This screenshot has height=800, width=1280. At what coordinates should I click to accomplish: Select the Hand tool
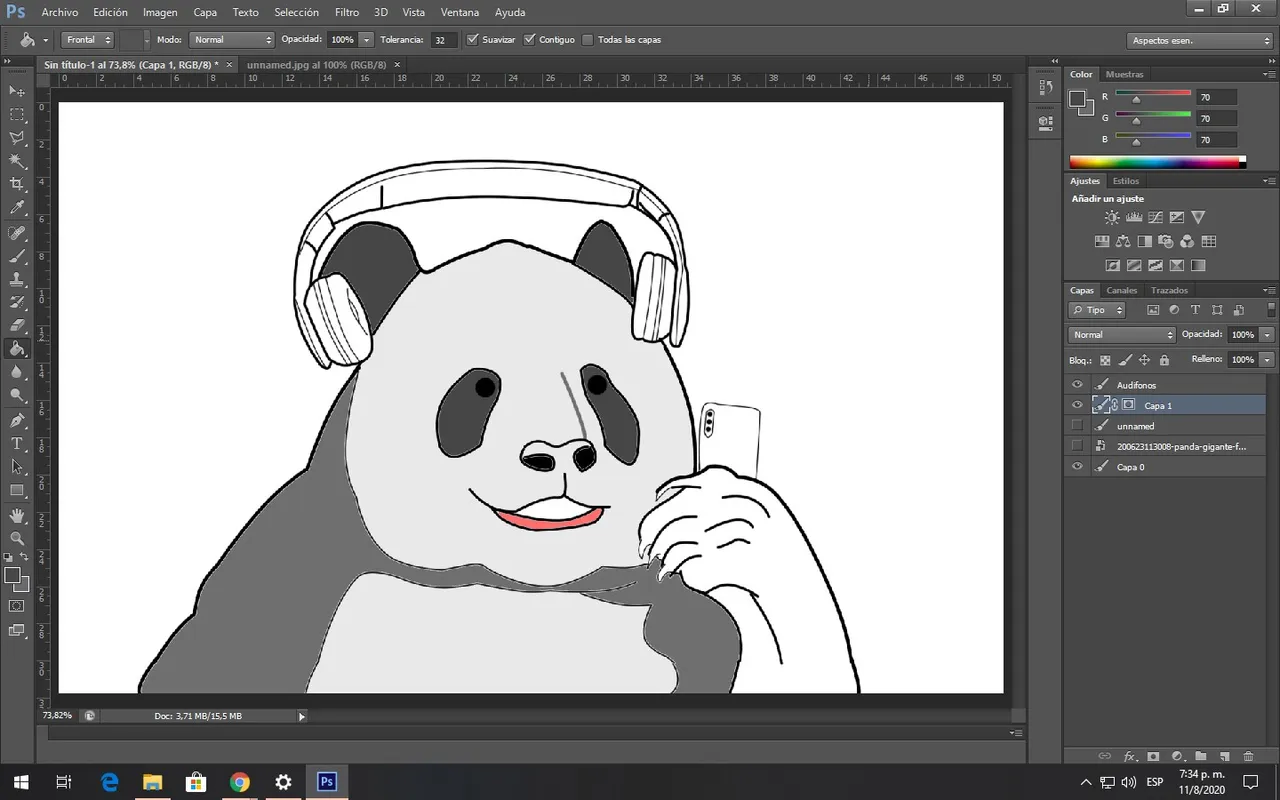(17, 515)
